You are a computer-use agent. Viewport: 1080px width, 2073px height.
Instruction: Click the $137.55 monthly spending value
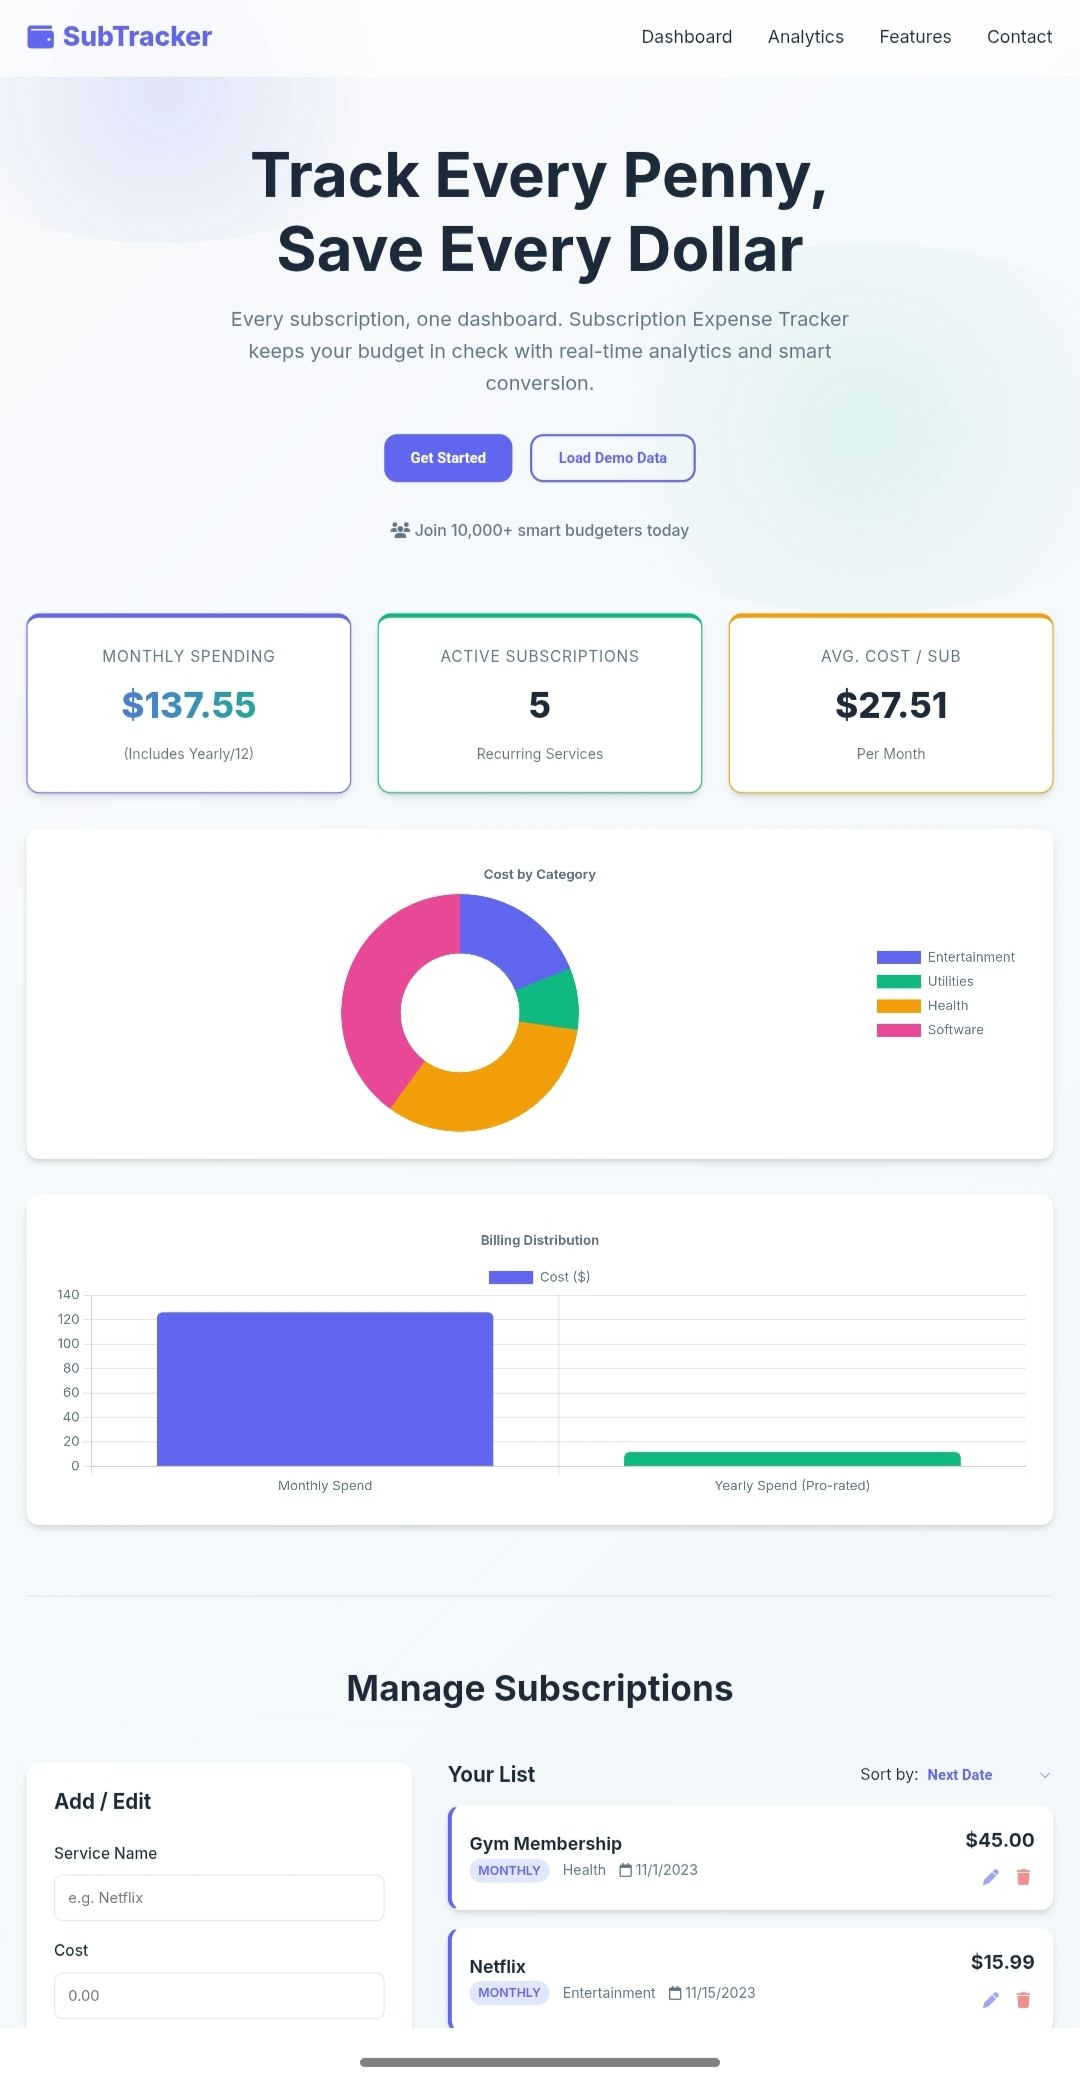(x=189, y=705)
